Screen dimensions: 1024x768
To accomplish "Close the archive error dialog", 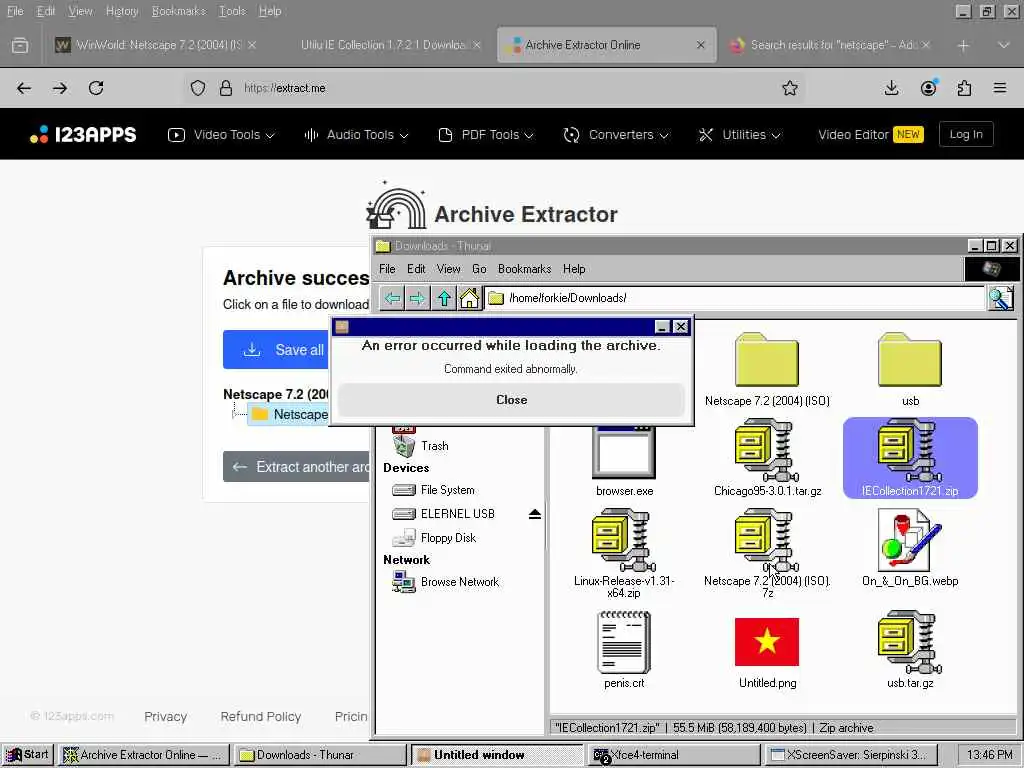I will click(x=511, y=400).
